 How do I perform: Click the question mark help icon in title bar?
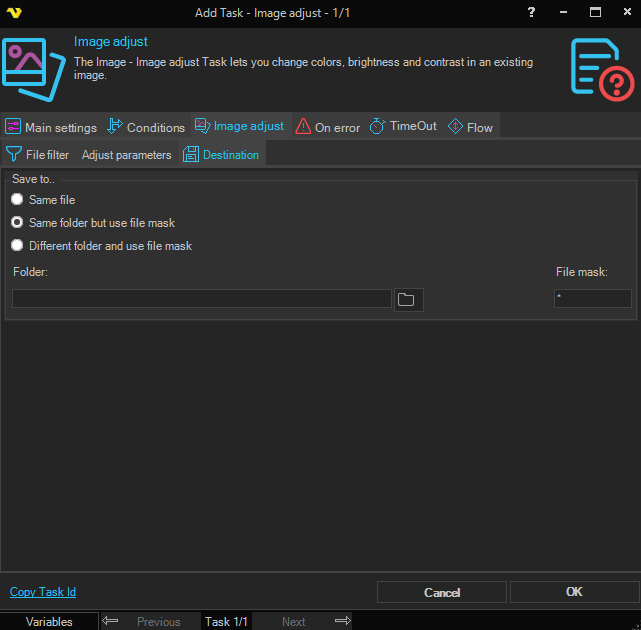tap(530, 12)
